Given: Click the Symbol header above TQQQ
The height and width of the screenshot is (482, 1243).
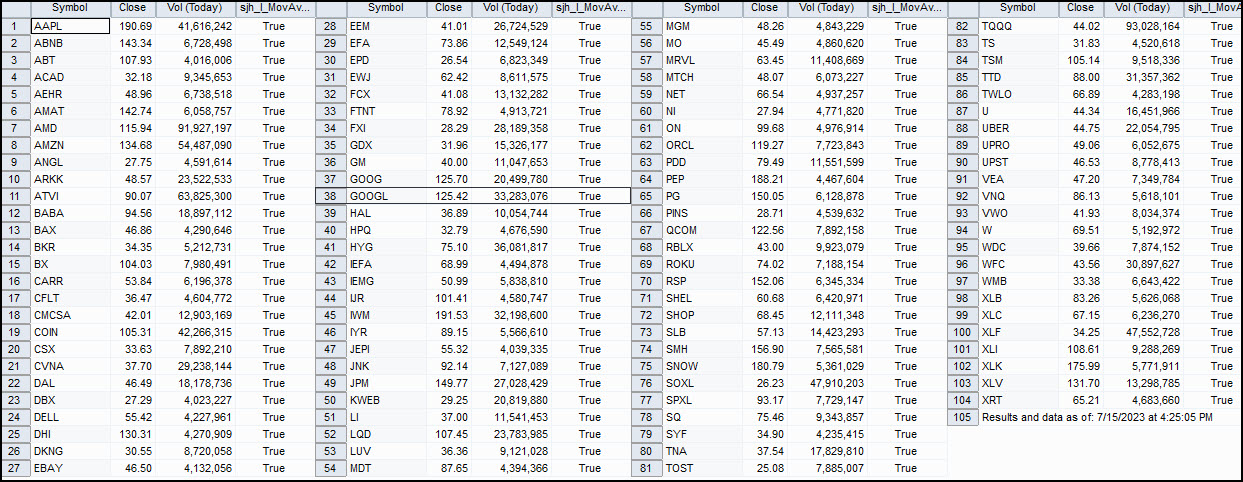Looking at the screenshot, I should click(1017, 9).
